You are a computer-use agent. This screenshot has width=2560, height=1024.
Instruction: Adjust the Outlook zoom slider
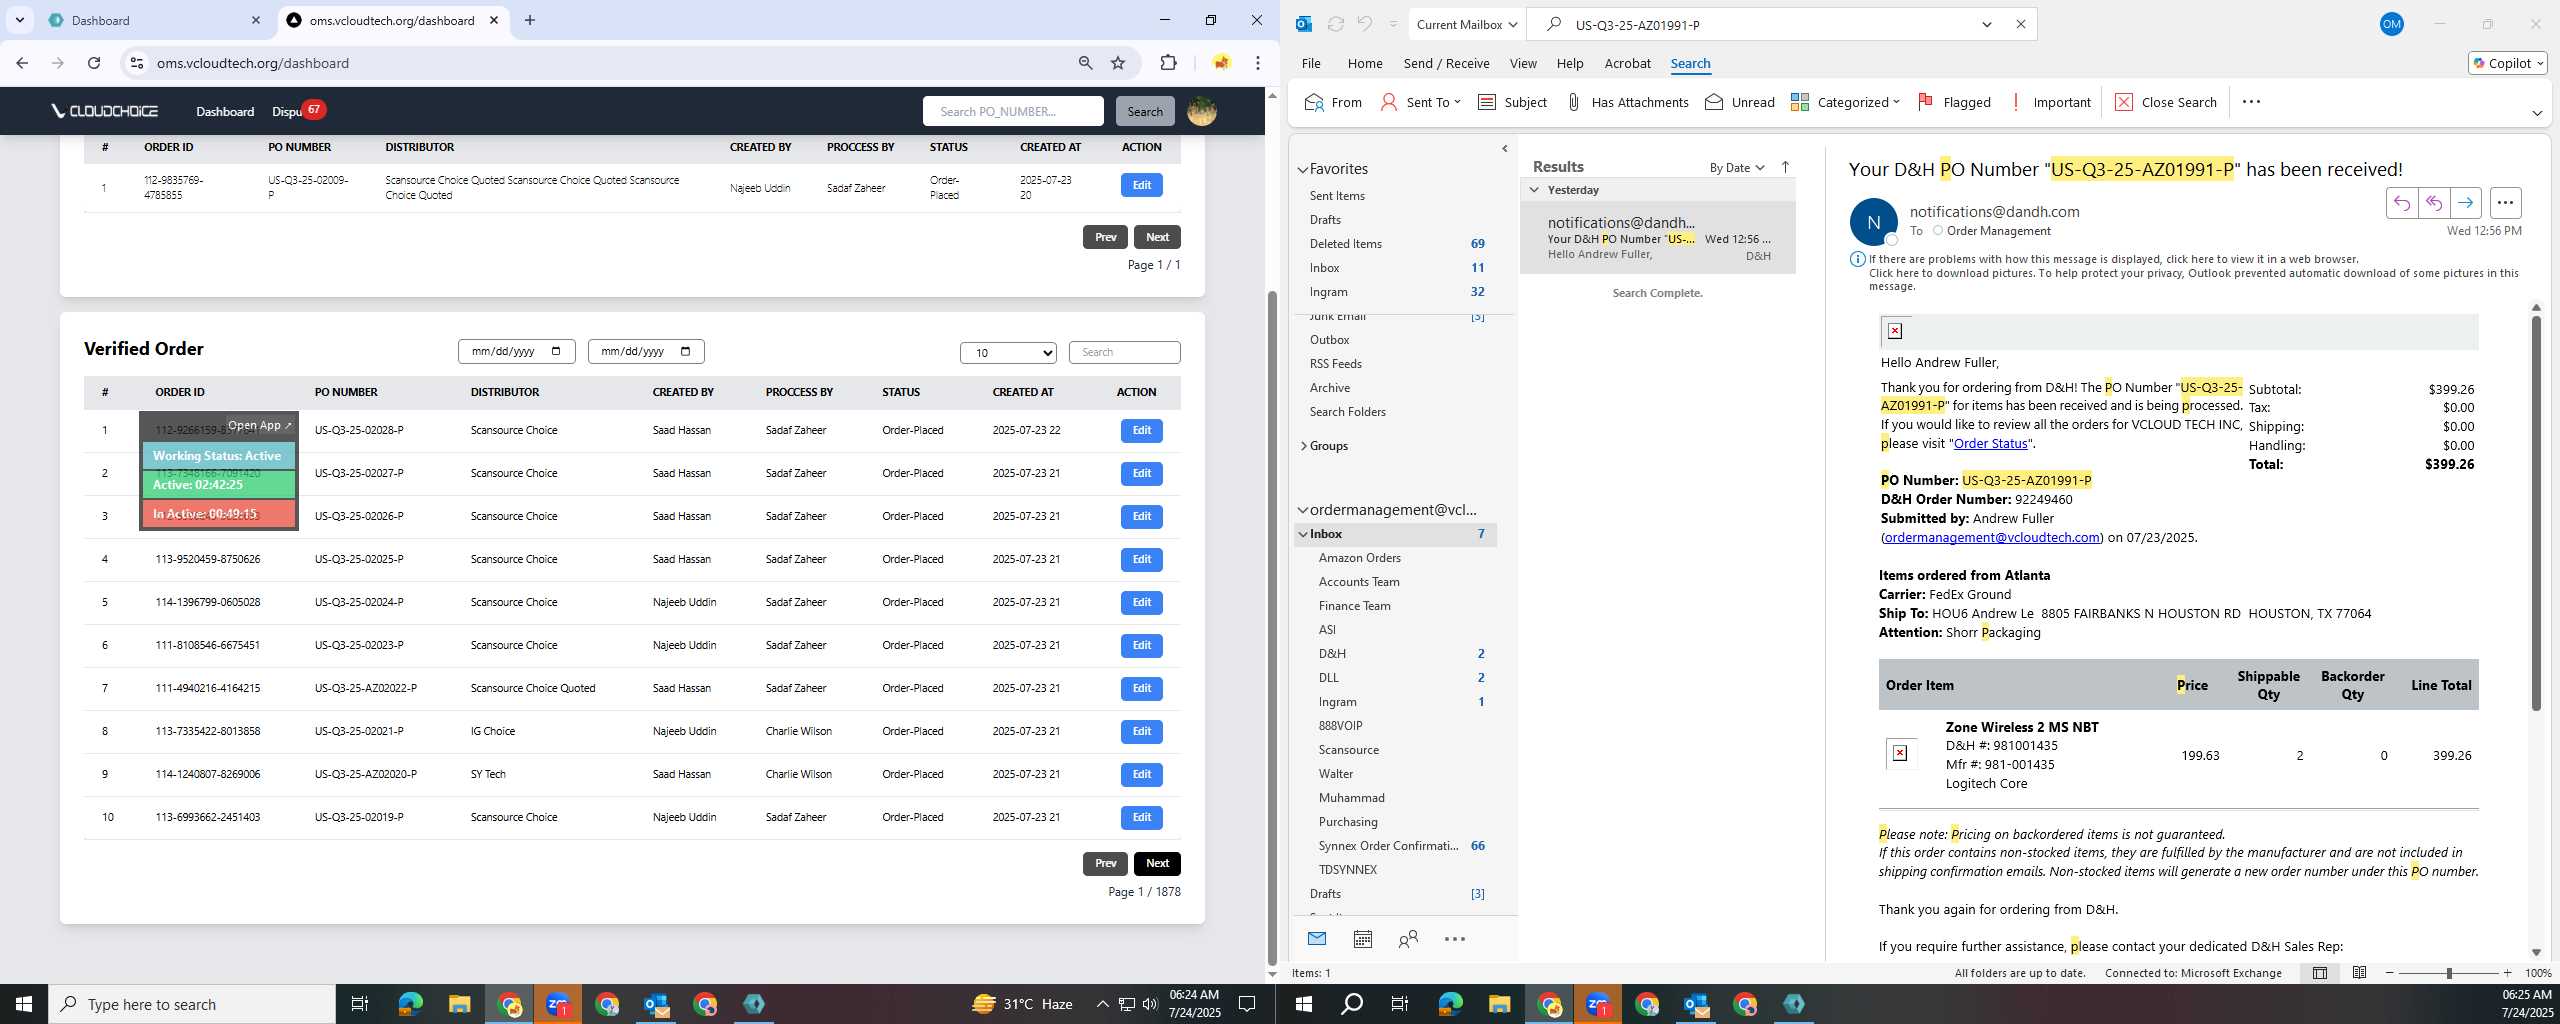tap(2448, 973)
